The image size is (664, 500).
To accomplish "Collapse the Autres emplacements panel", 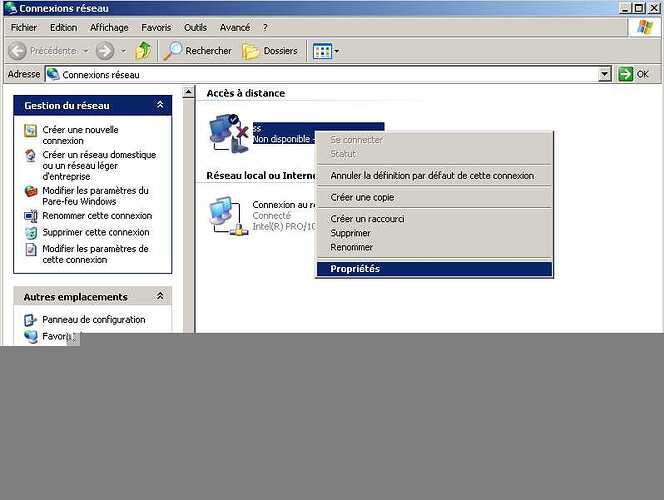I will tap(160, 297).
